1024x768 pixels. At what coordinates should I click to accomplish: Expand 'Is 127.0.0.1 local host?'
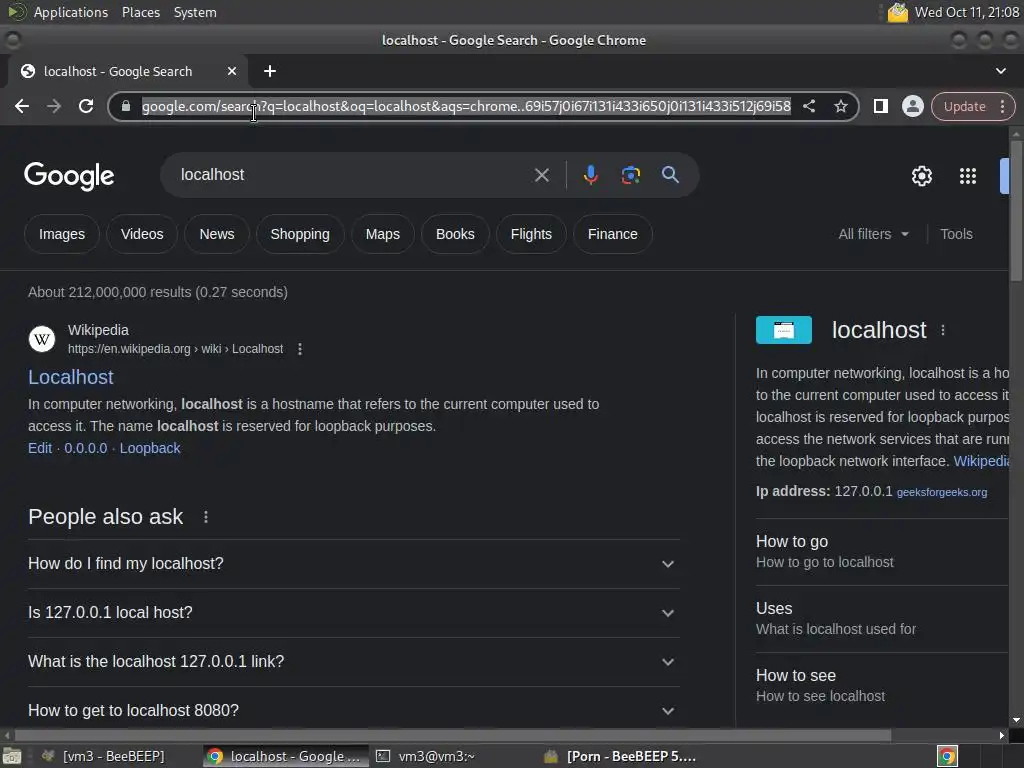(353, 613)
